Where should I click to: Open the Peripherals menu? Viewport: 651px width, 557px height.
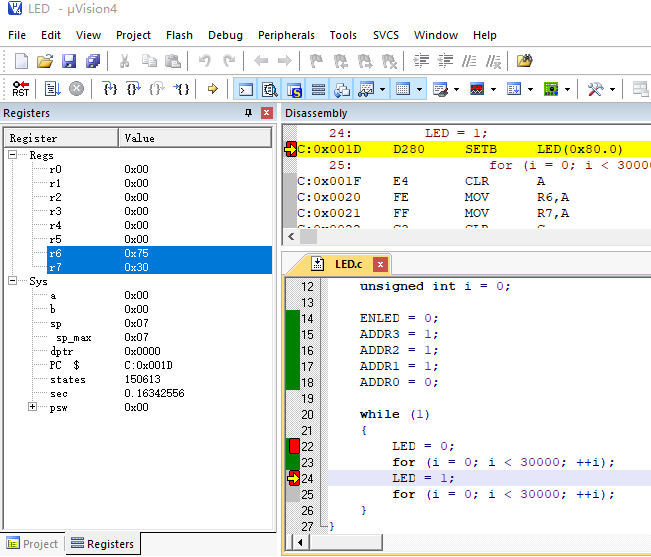pyautogui.click(x=286, y=35)
